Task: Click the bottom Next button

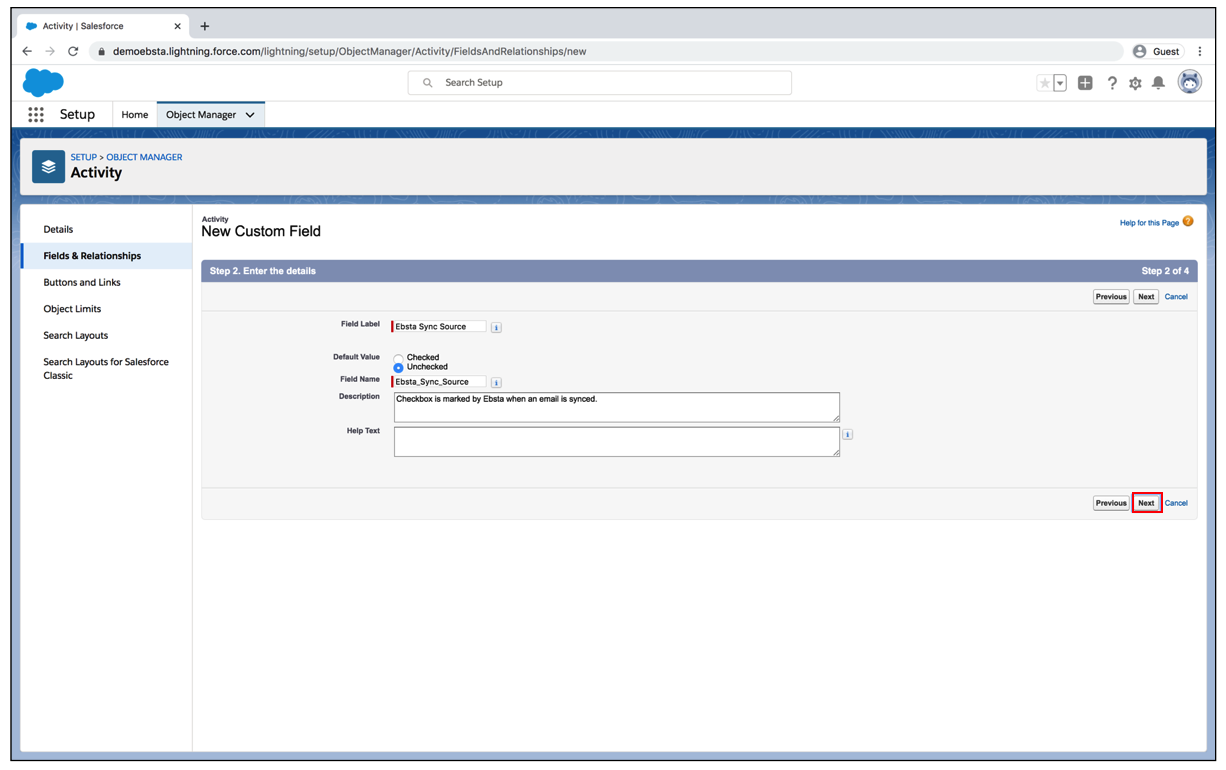Action: (1146, 503)
